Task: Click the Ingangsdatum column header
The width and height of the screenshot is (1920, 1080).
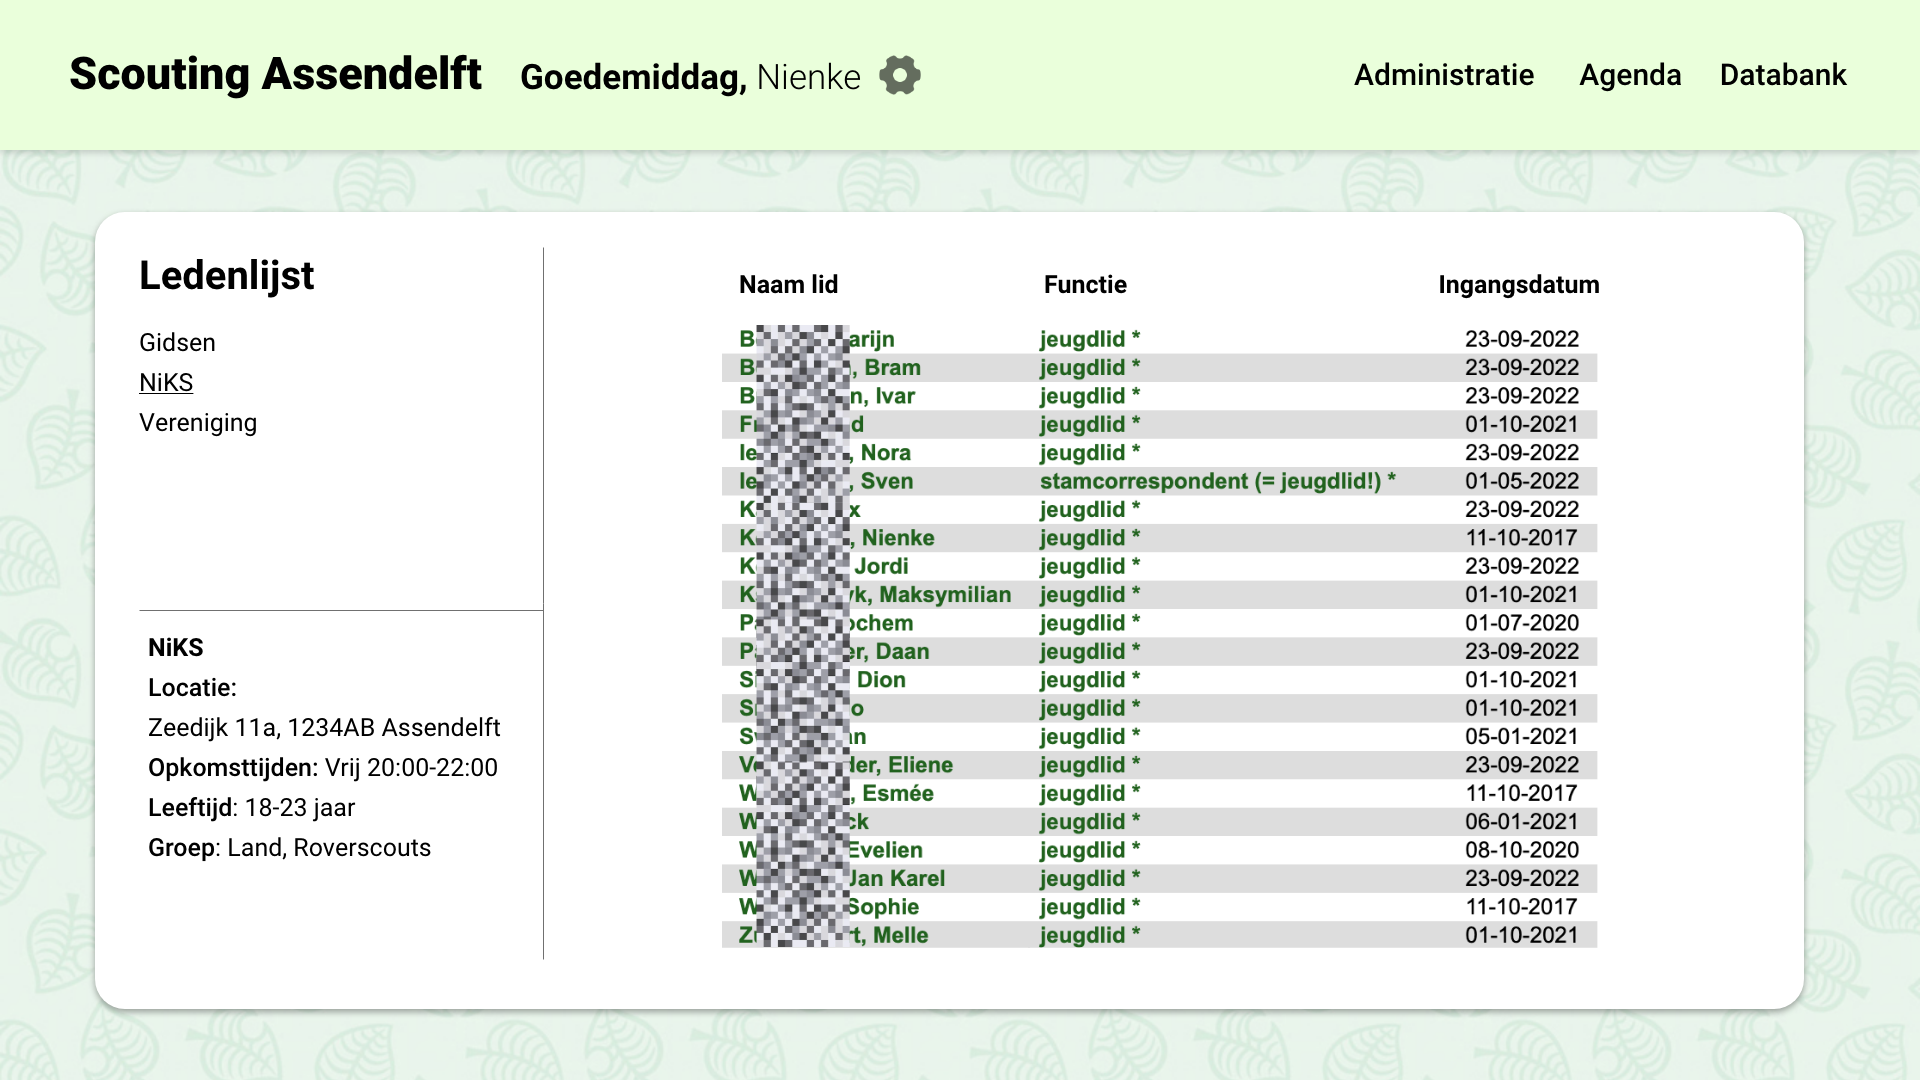Action: [1518, 284]
